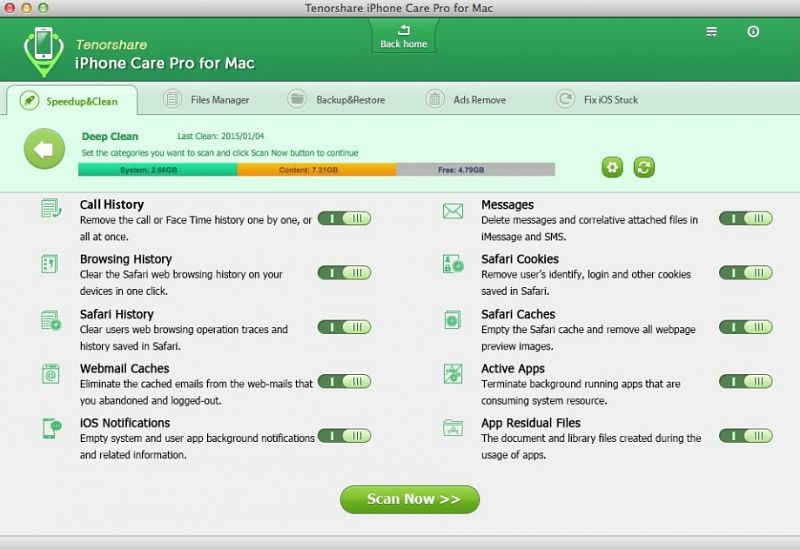Click the orange Content storage bar segment
Screen dimensions: 800x549
coord(316,170)
